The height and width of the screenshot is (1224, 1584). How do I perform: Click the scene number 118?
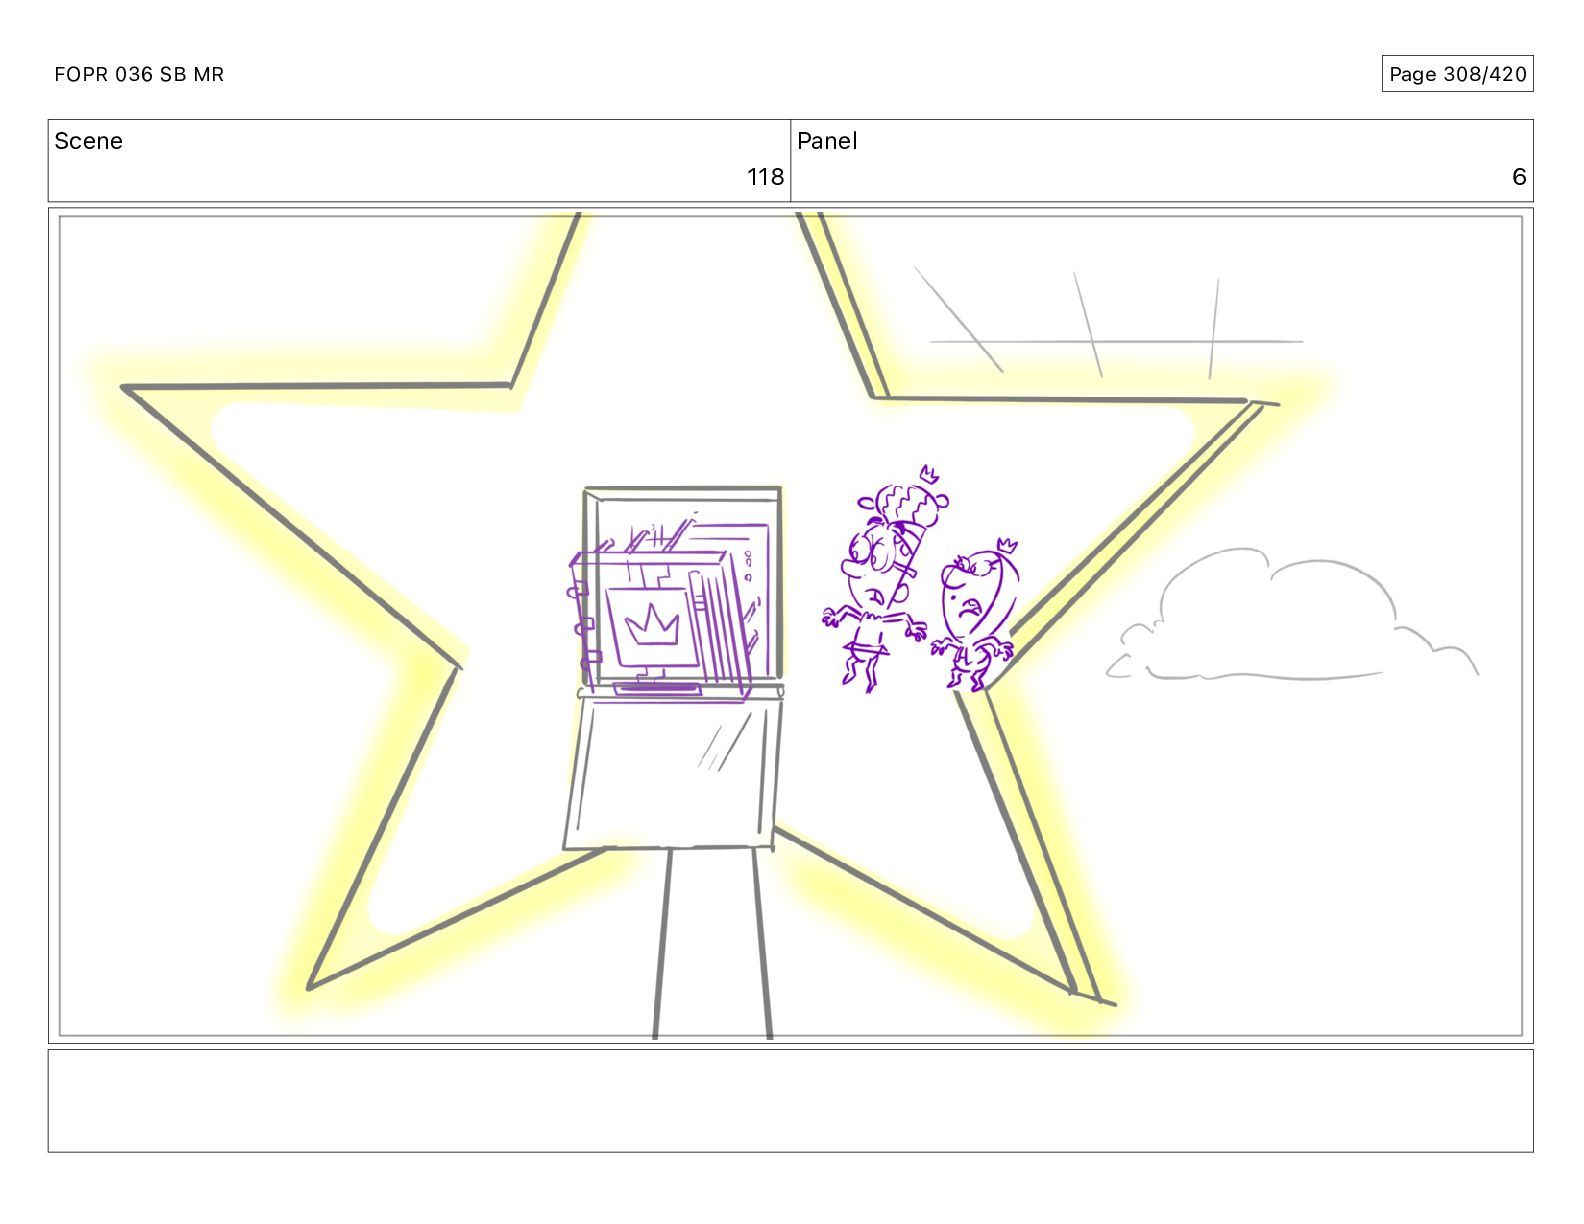coord(765,177)
